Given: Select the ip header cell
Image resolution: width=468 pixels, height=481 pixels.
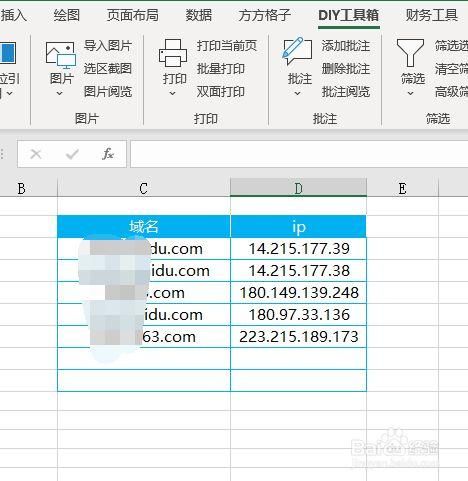Looking at the screenshot, I should (298, 227).
